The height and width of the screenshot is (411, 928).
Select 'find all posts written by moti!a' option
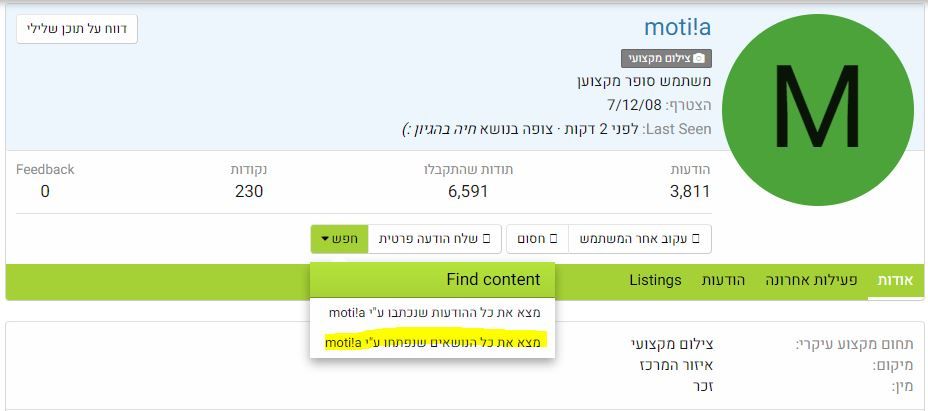pyautogui.click(x=434, y=312)
